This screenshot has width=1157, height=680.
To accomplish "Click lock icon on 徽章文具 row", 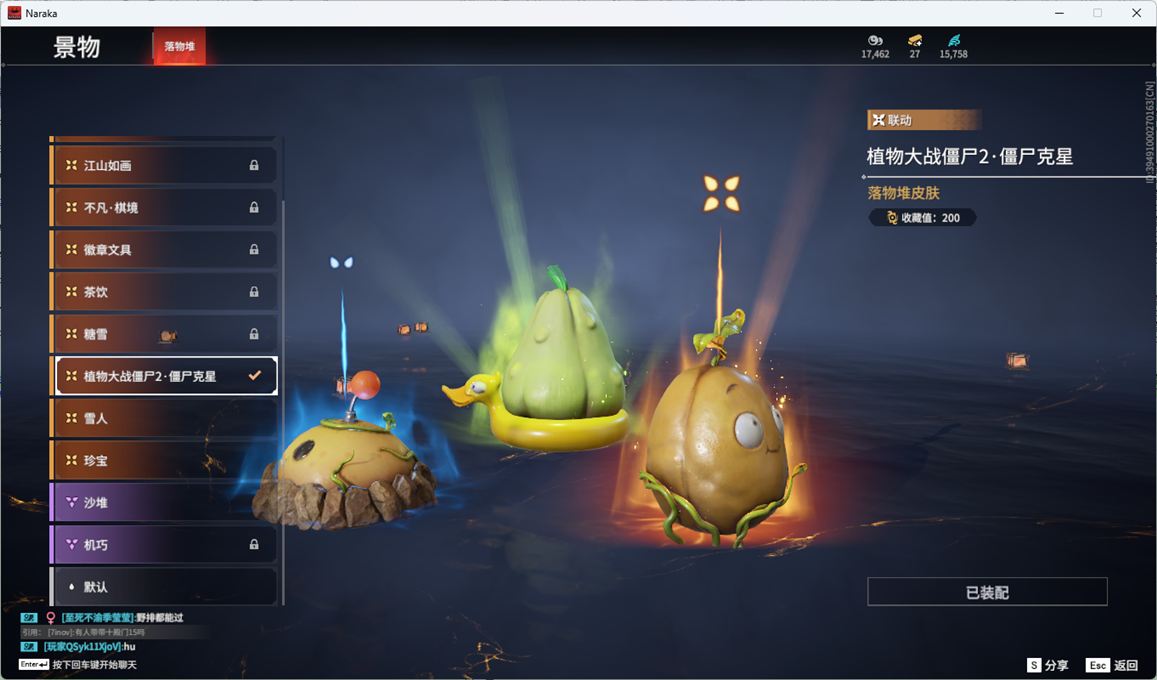I will (254, 249).
